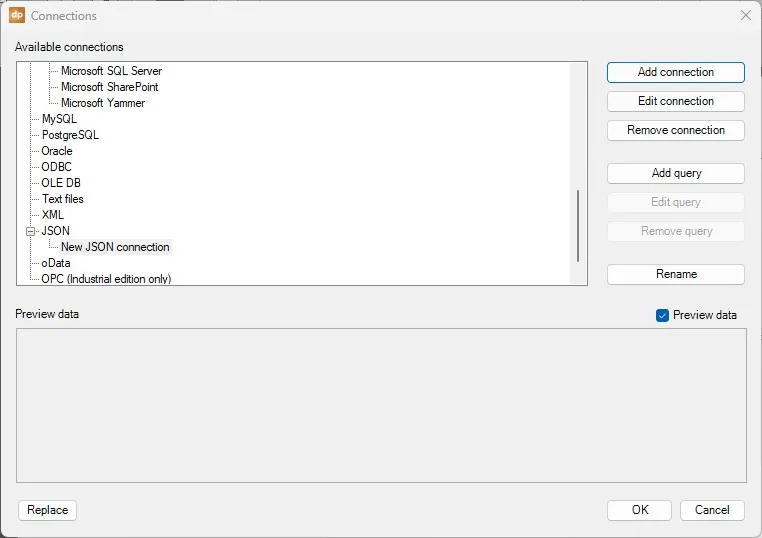
Task: Click the Rename button
Action: click(675, 275)
